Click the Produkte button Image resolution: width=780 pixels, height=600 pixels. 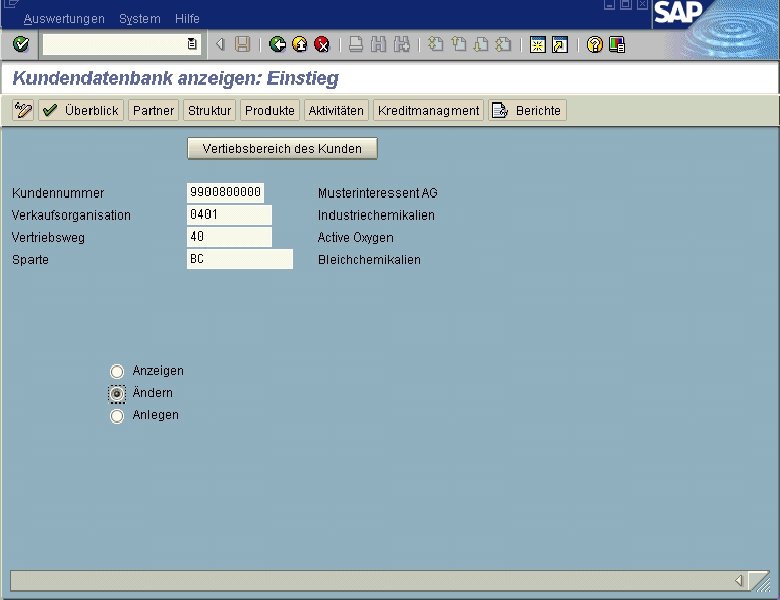click(x=270, y=110)
